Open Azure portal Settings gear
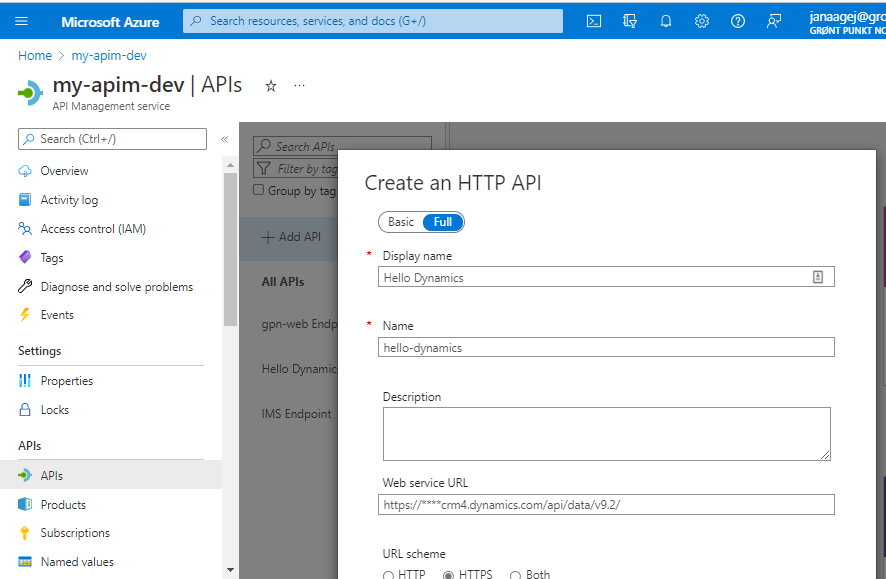 point(701,20)
